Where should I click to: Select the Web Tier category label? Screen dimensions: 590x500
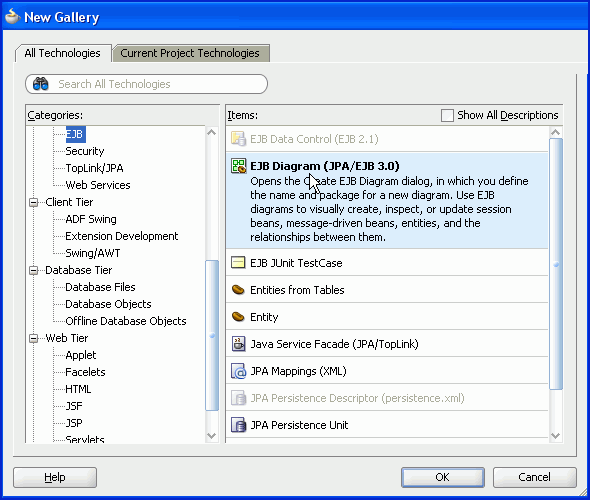[67, 338]
